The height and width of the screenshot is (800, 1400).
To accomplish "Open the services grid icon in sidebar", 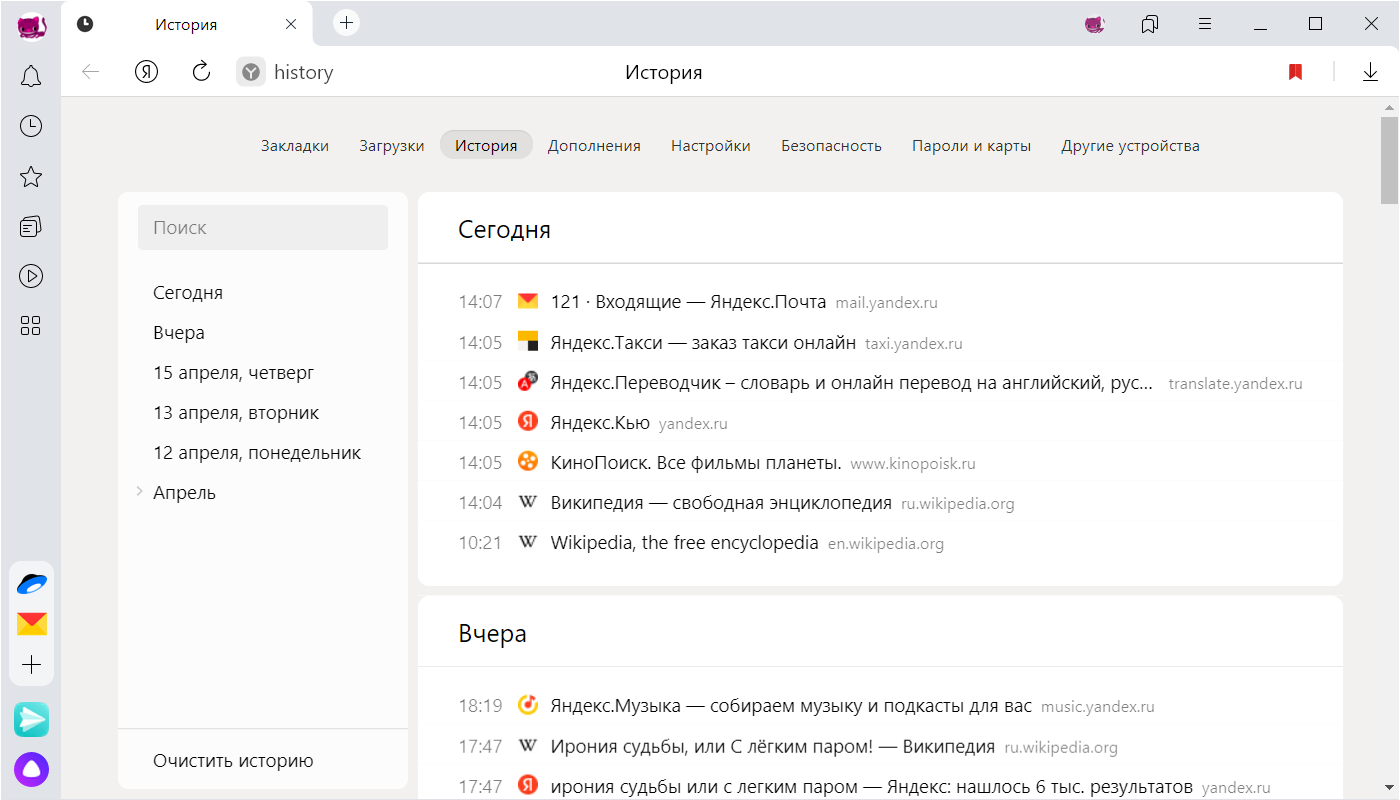I will [31, 325].
